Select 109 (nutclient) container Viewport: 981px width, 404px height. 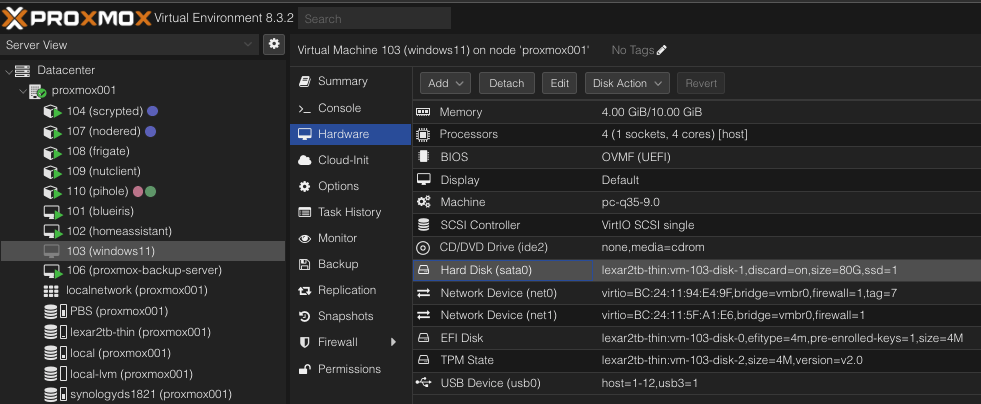pos(103,171)
